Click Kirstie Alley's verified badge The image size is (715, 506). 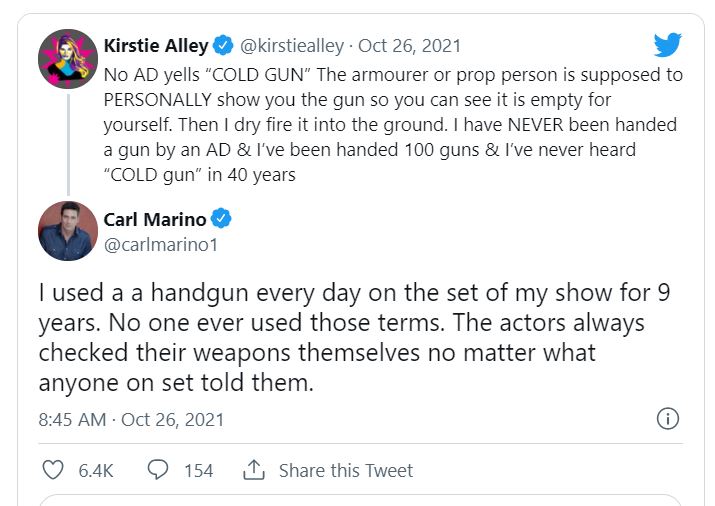(225, 45)
